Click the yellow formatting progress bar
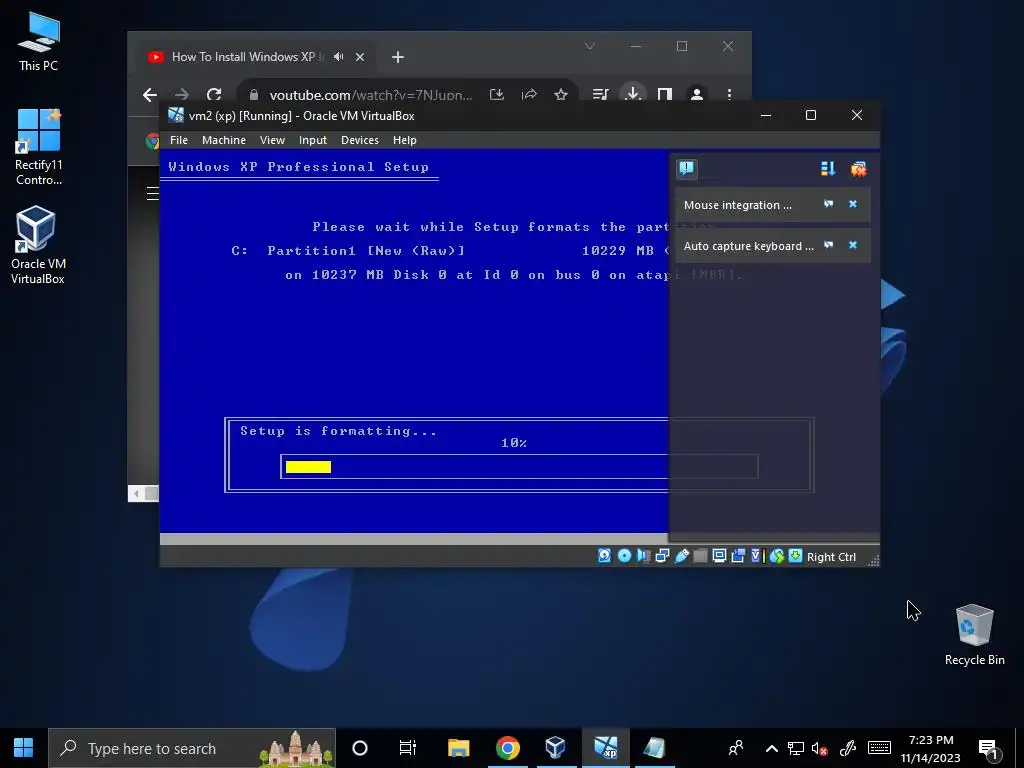 tap(308, 467)
